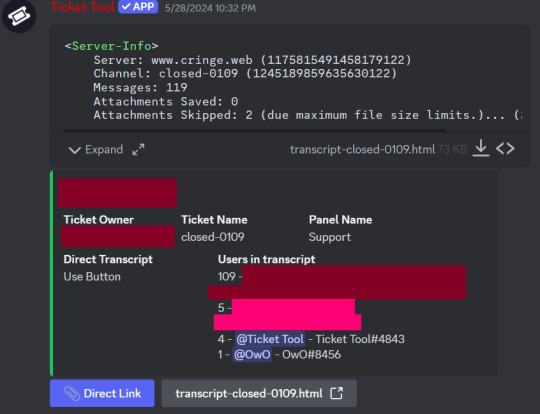Screen dimensions: 540x414
Task: Click the closed-0109 Ticket Name value
Action: click(x=213, y=237)
